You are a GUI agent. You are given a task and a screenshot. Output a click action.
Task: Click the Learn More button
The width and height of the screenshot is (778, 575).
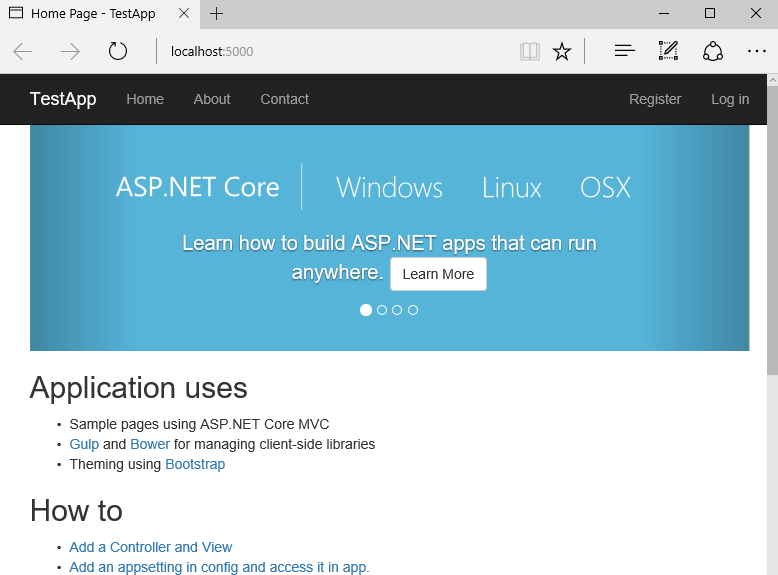tap(438, 274)
